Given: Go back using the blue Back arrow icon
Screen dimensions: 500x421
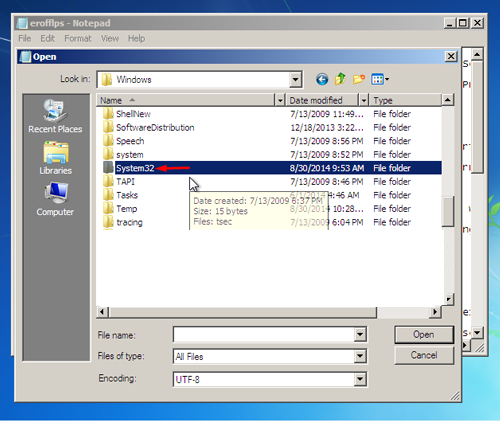Looking at the screenshot, I should pyautogui.click(x=322, y=79).
